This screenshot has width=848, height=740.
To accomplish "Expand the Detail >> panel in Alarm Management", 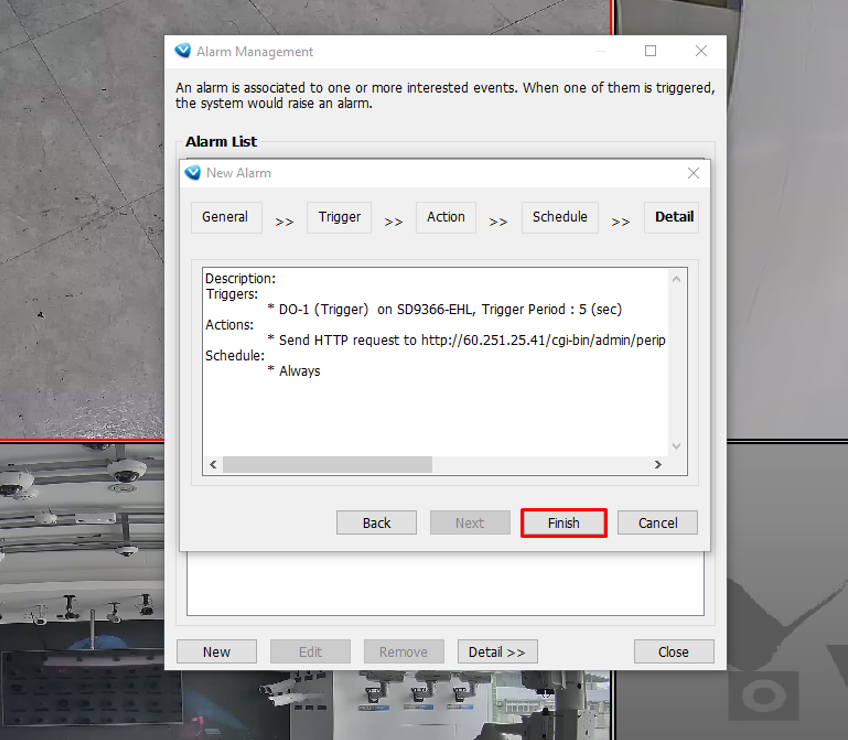I will click(x=497, y=652).
